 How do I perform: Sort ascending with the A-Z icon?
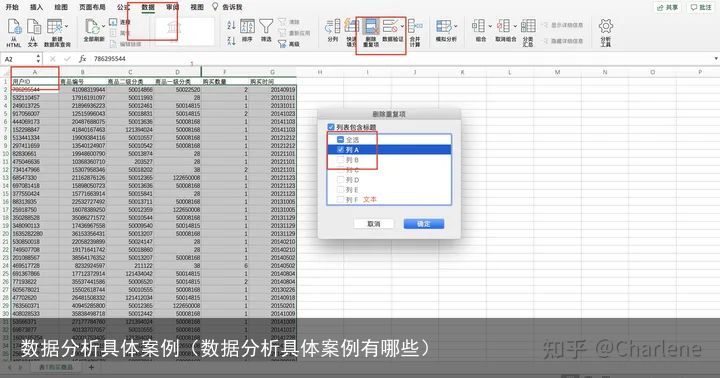click(x=231, y=25)
